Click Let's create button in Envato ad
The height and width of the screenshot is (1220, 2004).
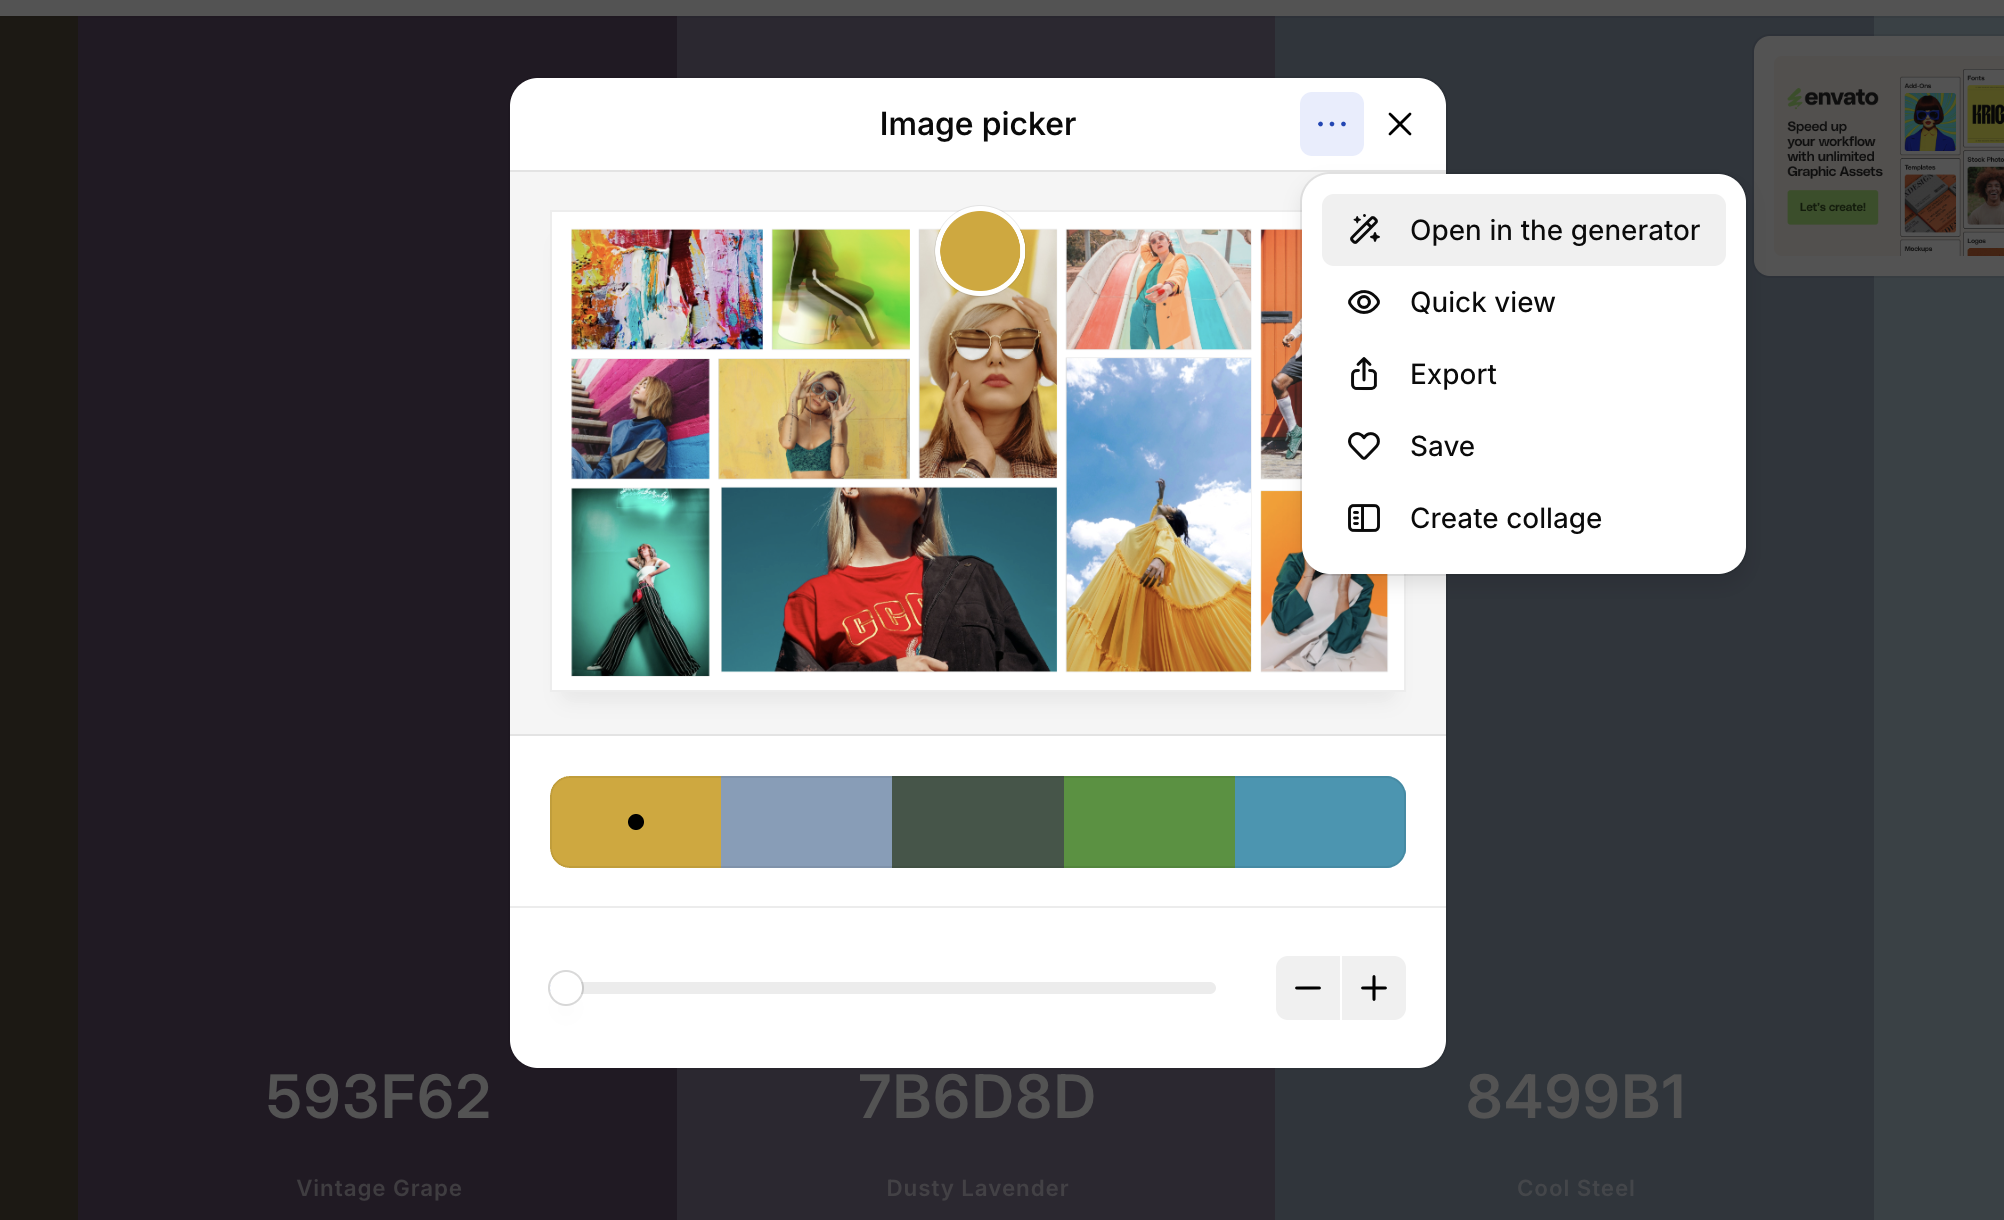point(1832,207)
